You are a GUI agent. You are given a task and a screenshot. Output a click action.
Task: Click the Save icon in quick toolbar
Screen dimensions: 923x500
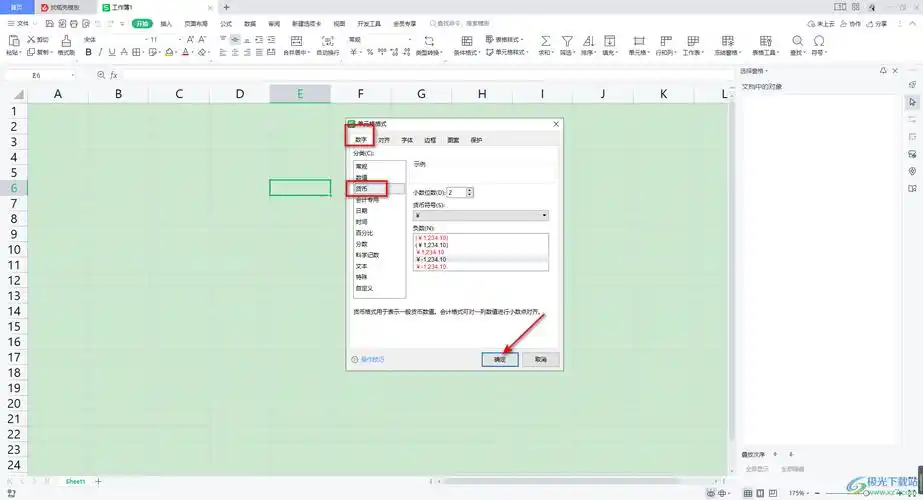(x=49, y=24)
